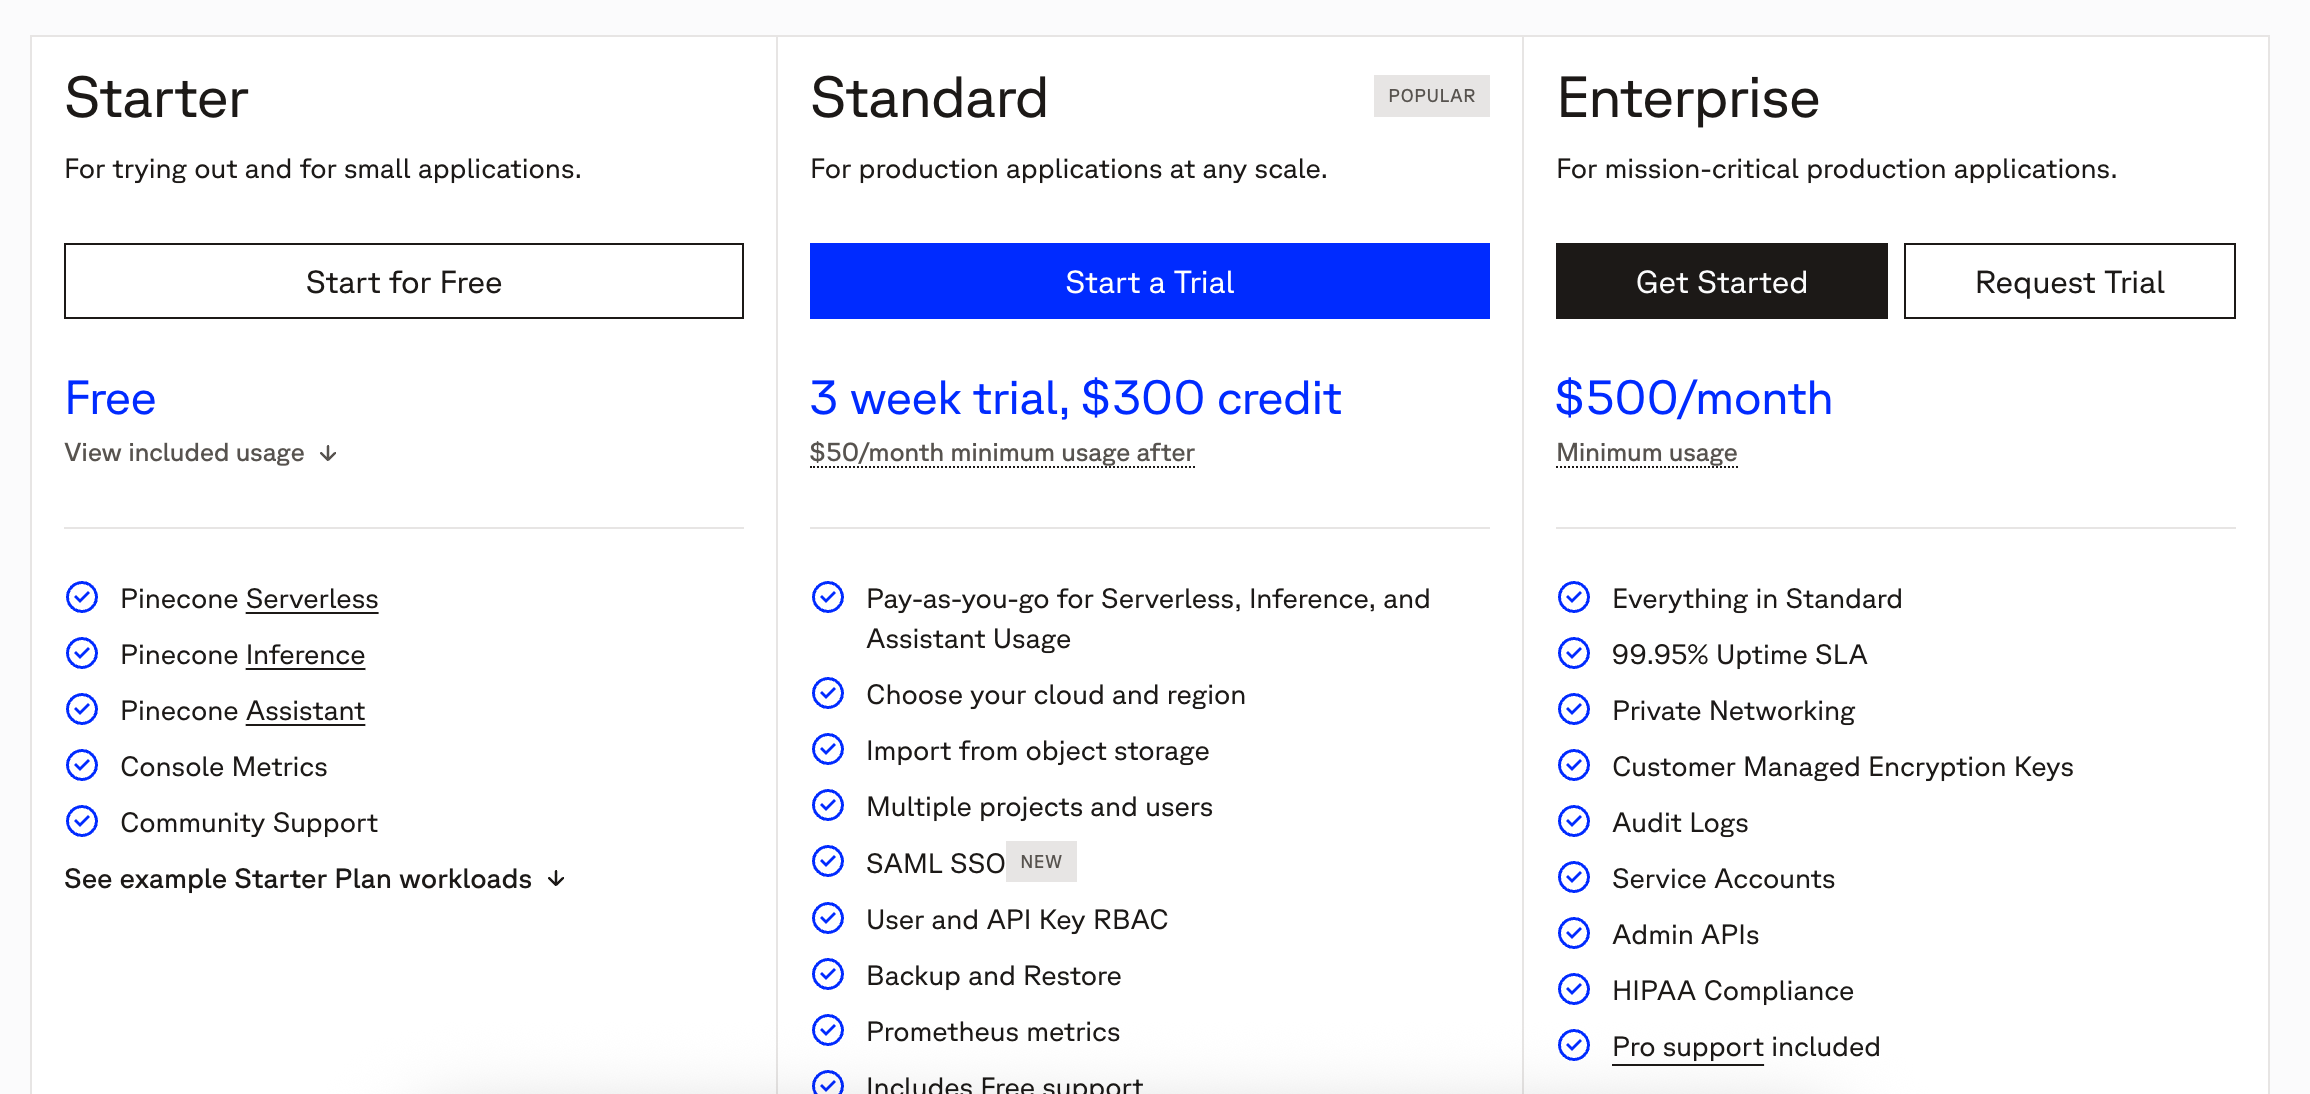Viewport: 2310px width, 1094px height.
Task: Click the checkmark icon beside Audit Logs
Action: tap(1574, 821)
